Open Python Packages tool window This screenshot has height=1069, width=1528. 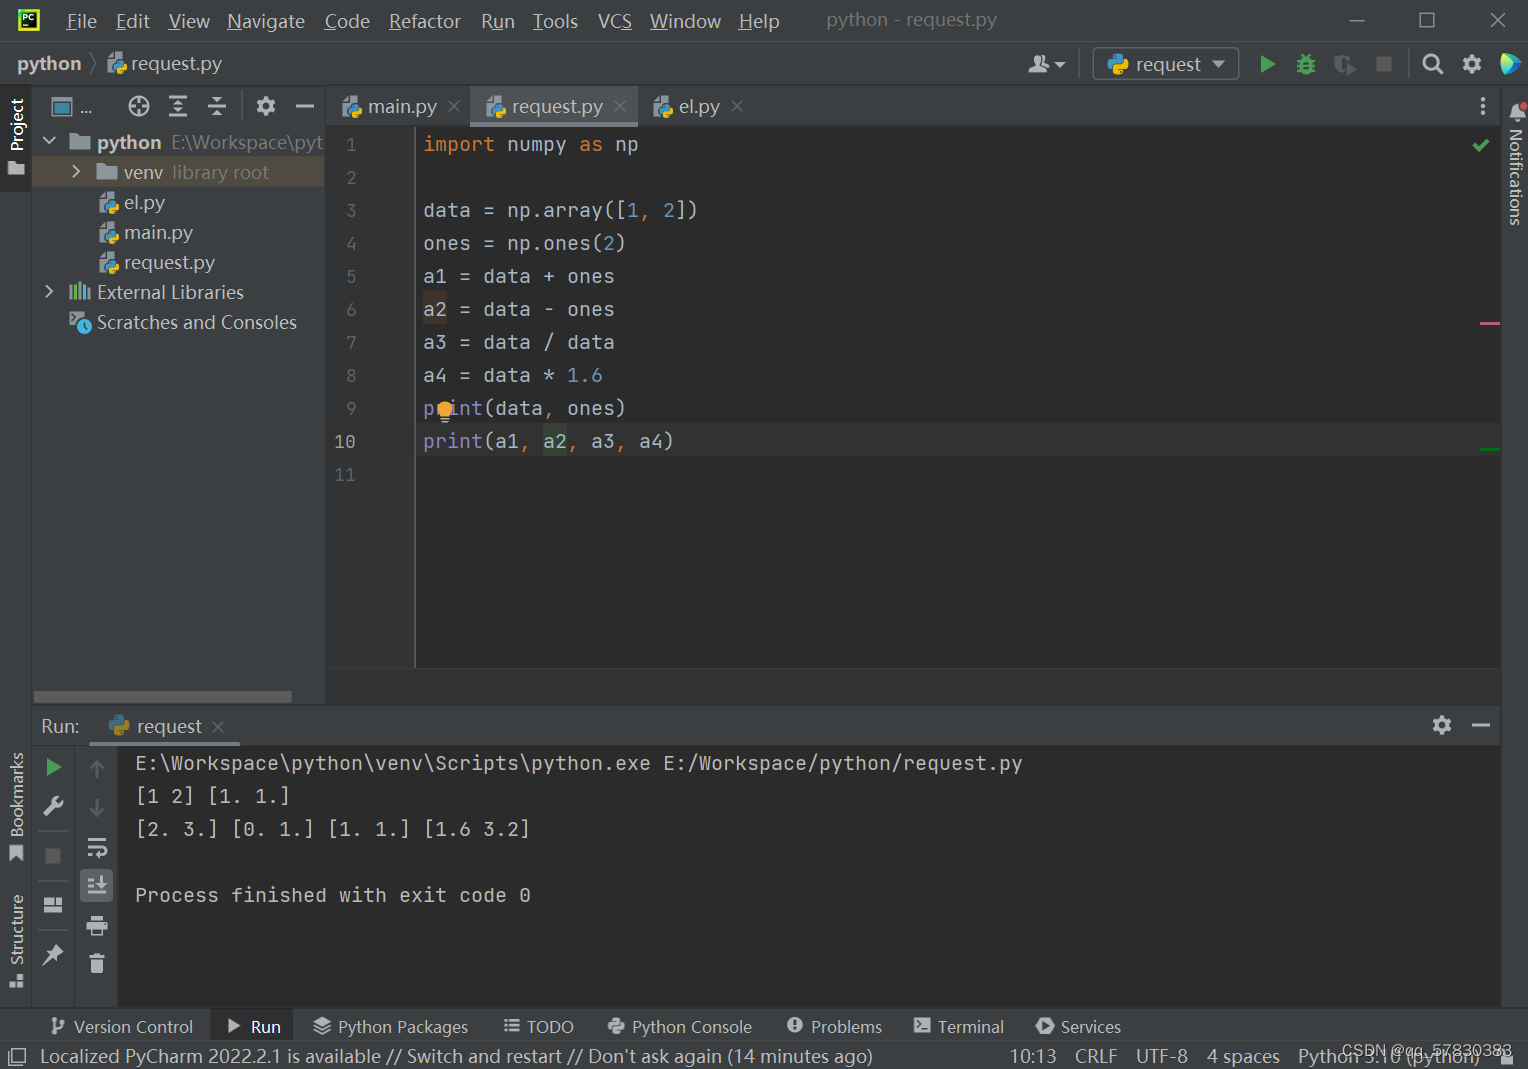(391, 1027)
